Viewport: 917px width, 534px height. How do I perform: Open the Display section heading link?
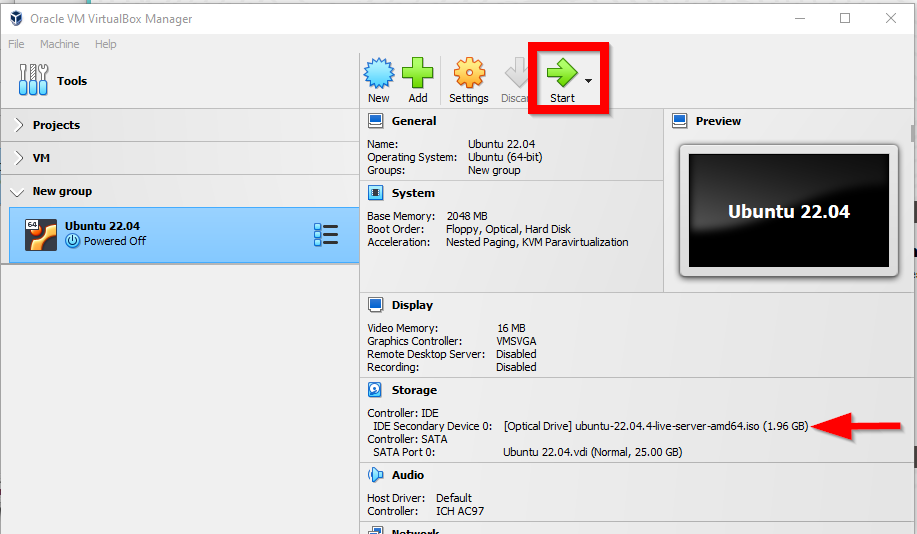point(412,305)
